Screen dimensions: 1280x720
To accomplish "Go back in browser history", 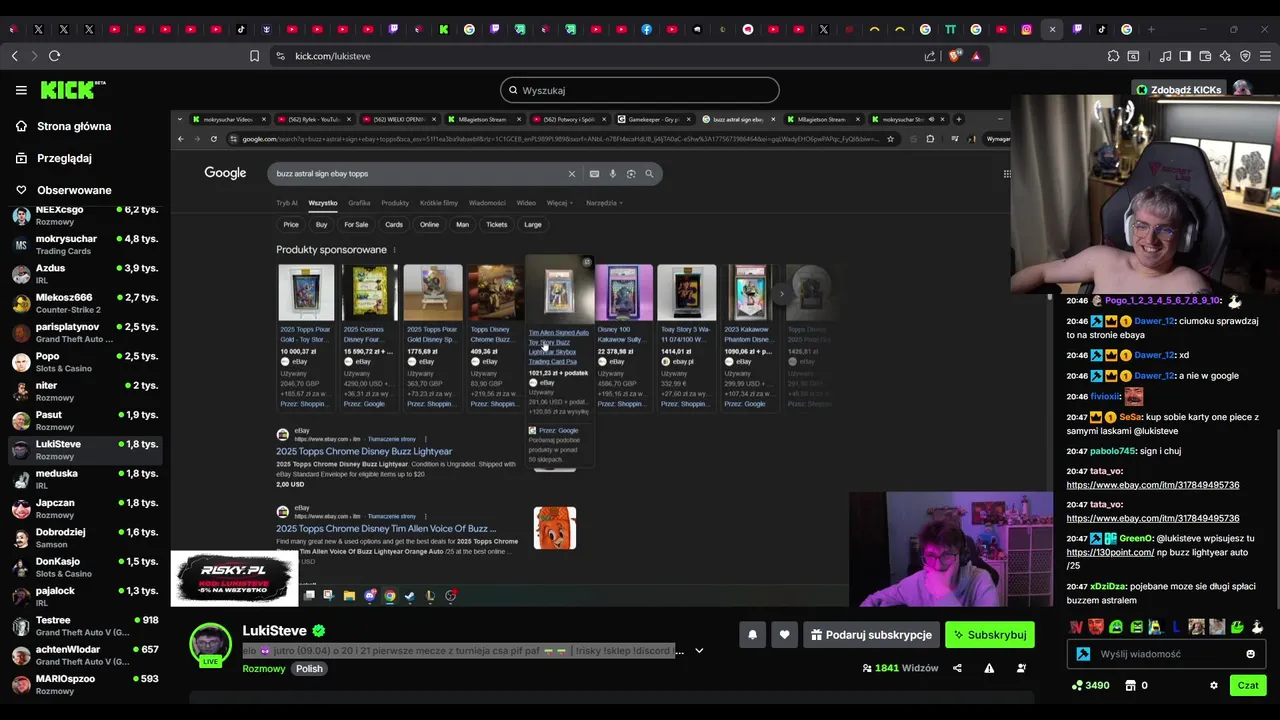I will 14,56.
